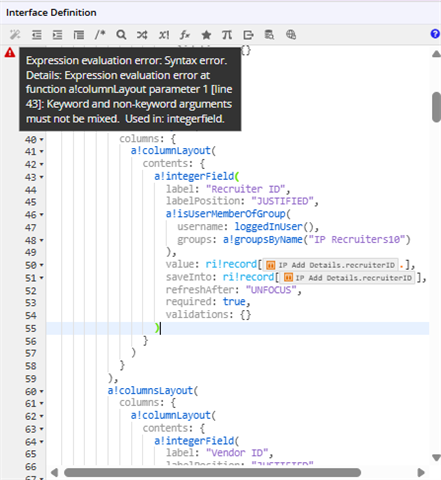The image size is (441, 480).
Task: Collapse code fold at line 46
Action: [42, 215]
